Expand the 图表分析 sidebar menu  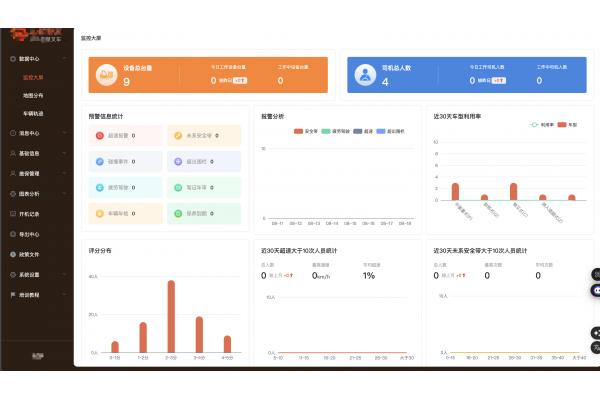(65, 193)
